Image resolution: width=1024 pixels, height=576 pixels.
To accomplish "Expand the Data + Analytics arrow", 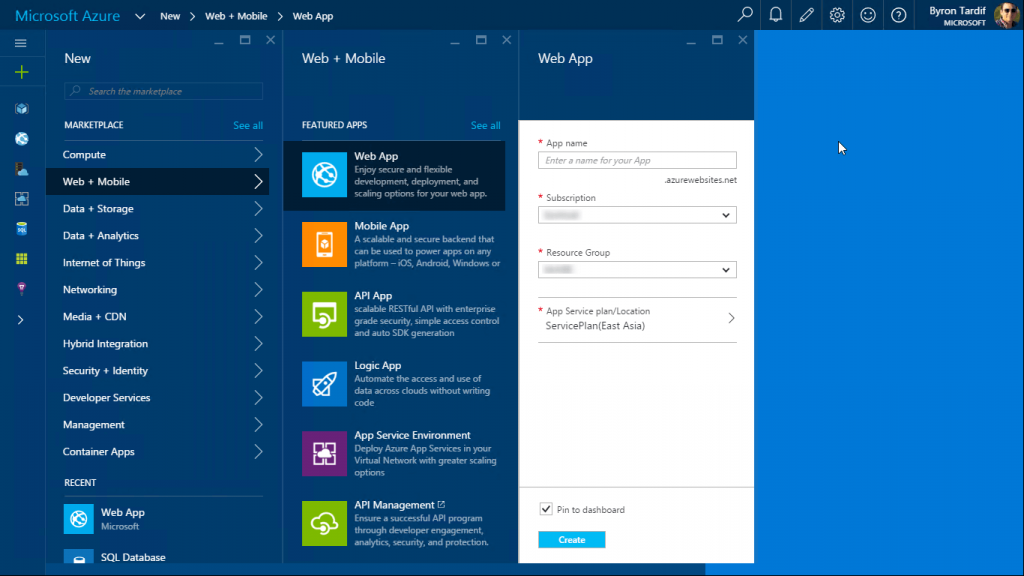I will pos(259,236).
